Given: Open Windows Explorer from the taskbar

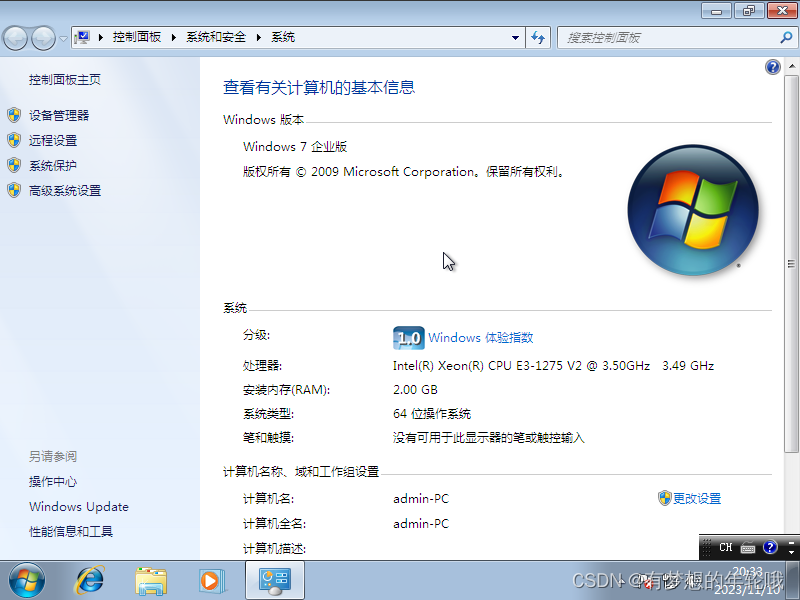Looking at the screenshot, I should (x=151, y=580).
